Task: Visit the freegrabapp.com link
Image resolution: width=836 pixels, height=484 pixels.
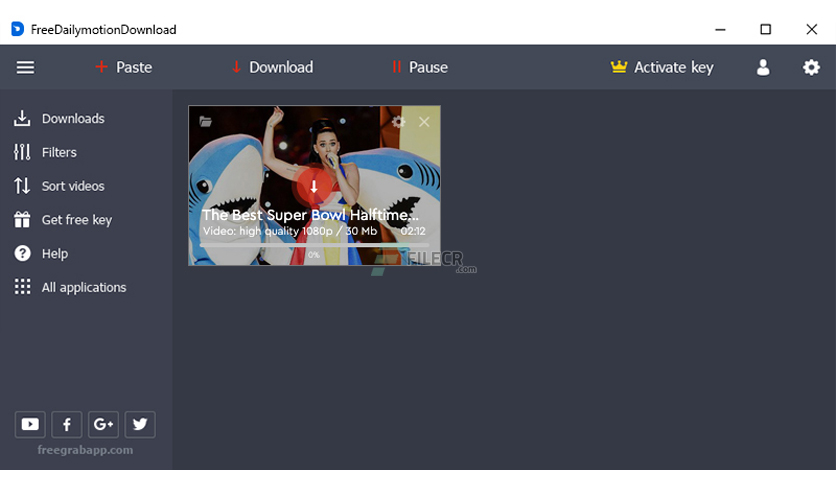Action: (85, 450)
